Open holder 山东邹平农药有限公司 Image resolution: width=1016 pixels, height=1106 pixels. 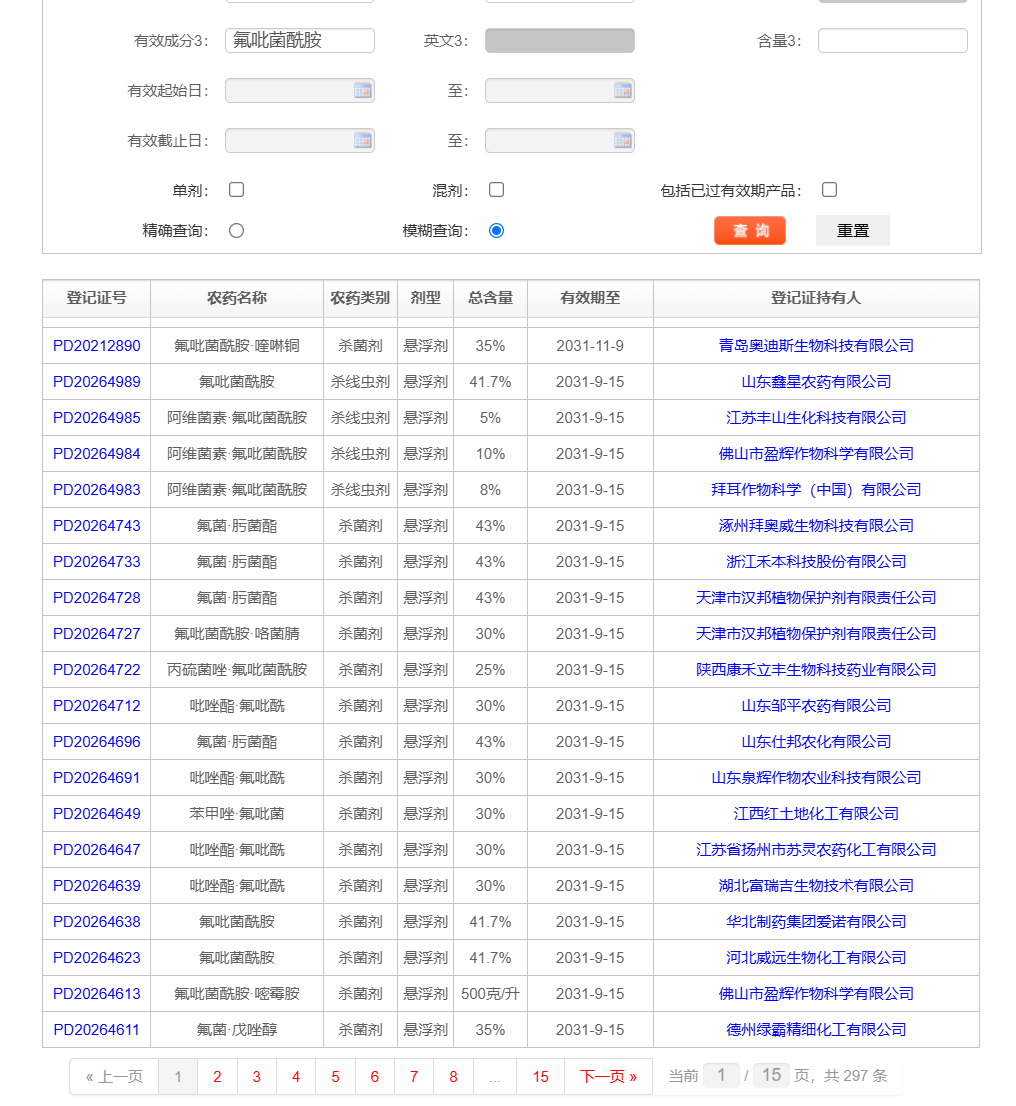(x=816, y=705)
